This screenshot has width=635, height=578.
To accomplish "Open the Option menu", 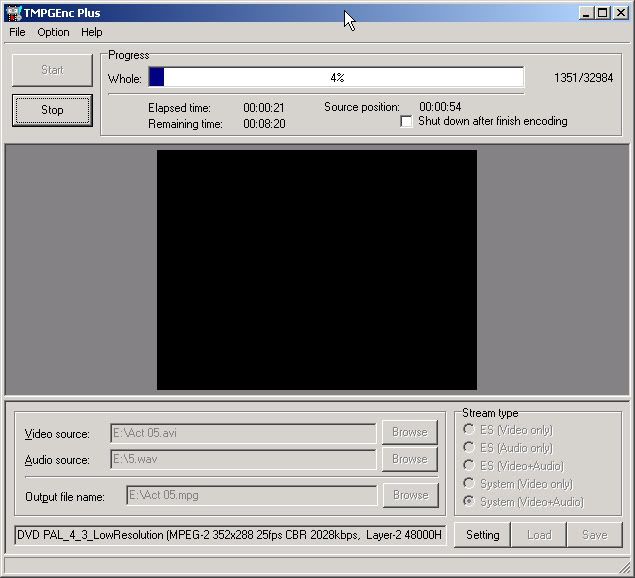I will (53, 32).
